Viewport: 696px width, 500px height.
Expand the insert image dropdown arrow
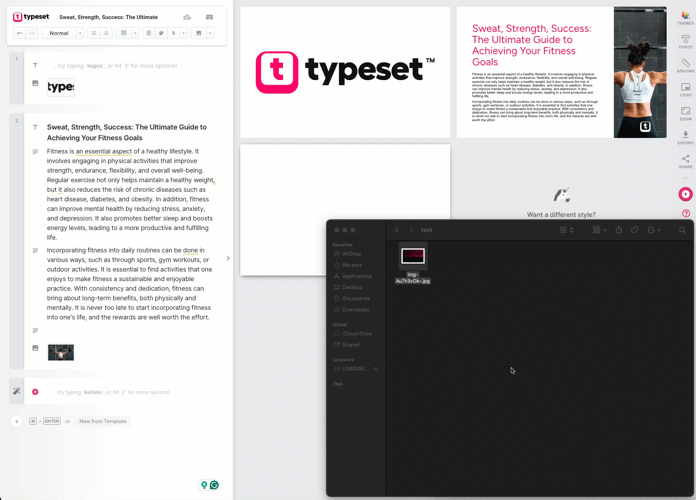point(210,33)
